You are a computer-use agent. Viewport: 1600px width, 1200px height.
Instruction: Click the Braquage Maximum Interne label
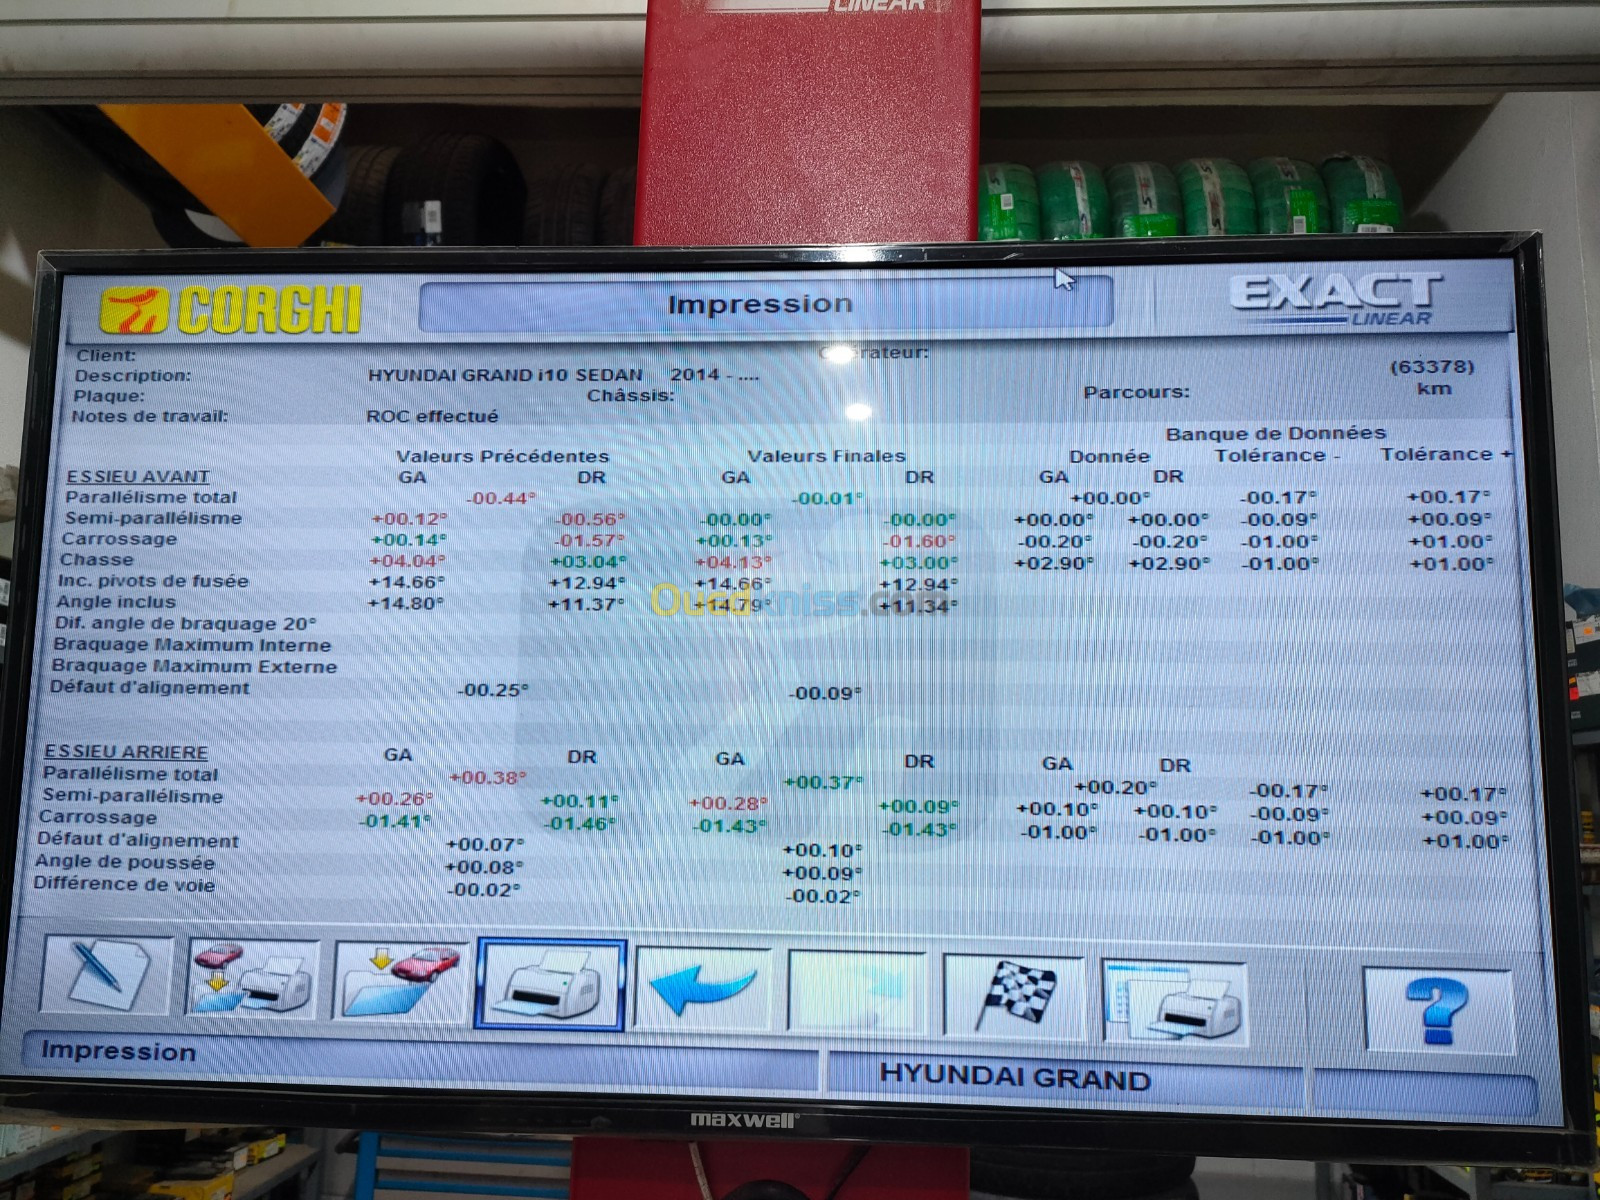coord(191,645)
